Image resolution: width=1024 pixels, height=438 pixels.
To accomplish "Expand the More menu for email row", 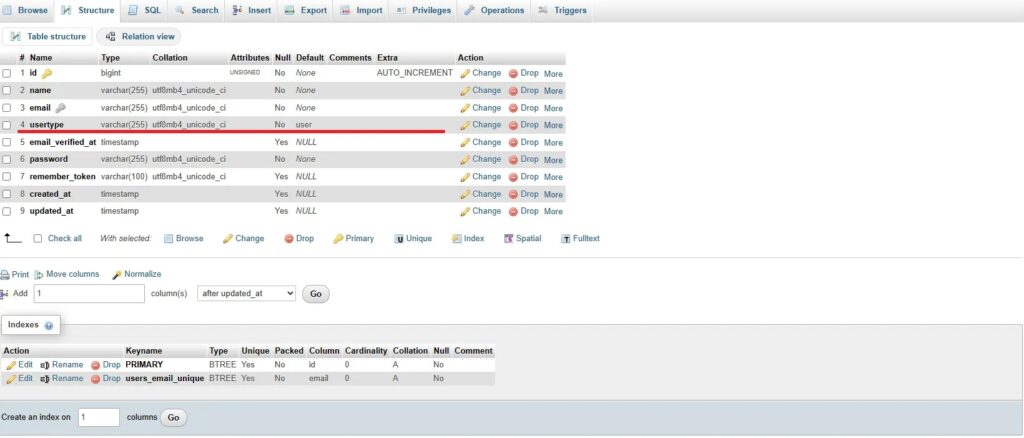I will (x=553, y=108).
